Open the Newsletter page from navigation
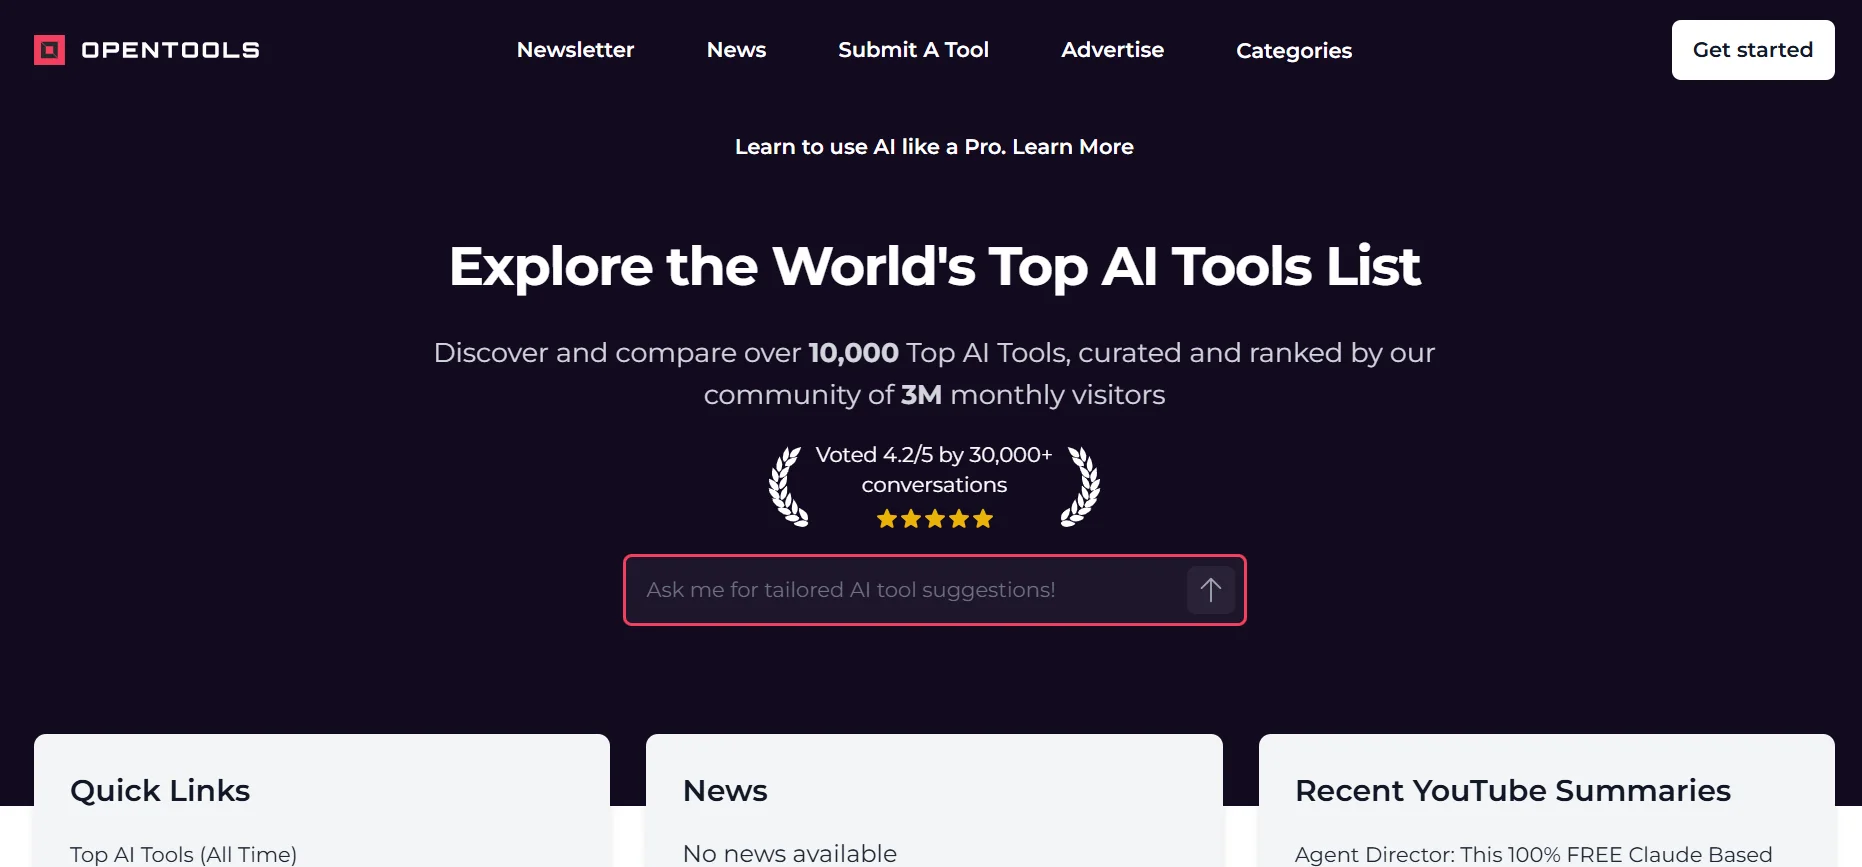Image resolution: width=1862 pixels, height=867 pixels. (575, 50)
